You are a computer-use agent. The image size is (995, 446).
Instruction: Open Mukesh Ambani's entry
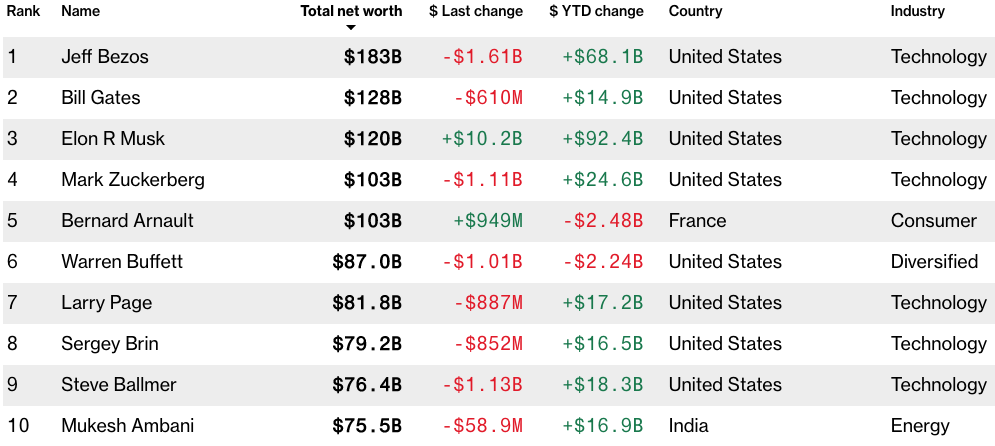126,426
